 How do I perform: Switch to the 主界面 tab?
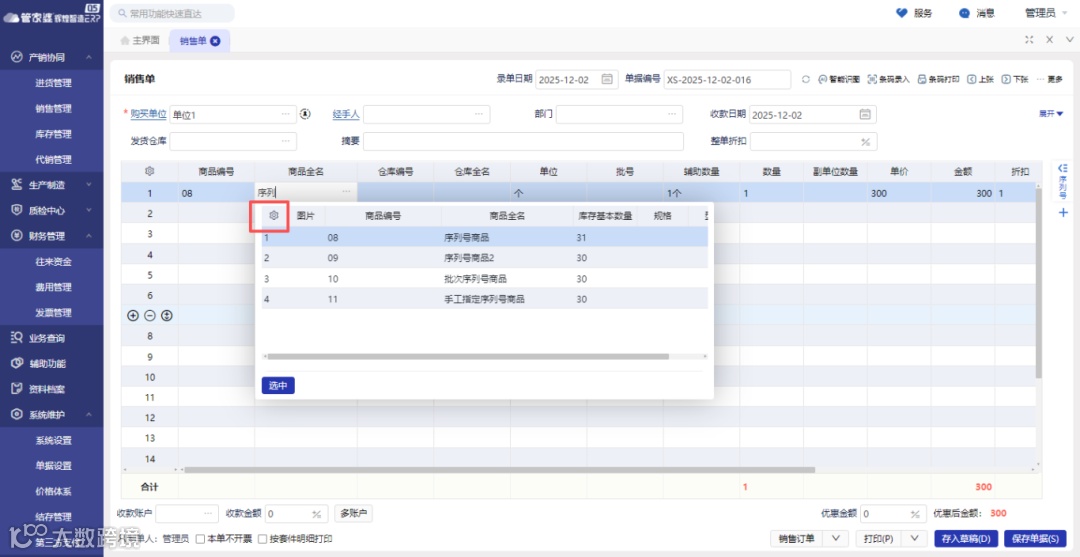pos(140,41)
